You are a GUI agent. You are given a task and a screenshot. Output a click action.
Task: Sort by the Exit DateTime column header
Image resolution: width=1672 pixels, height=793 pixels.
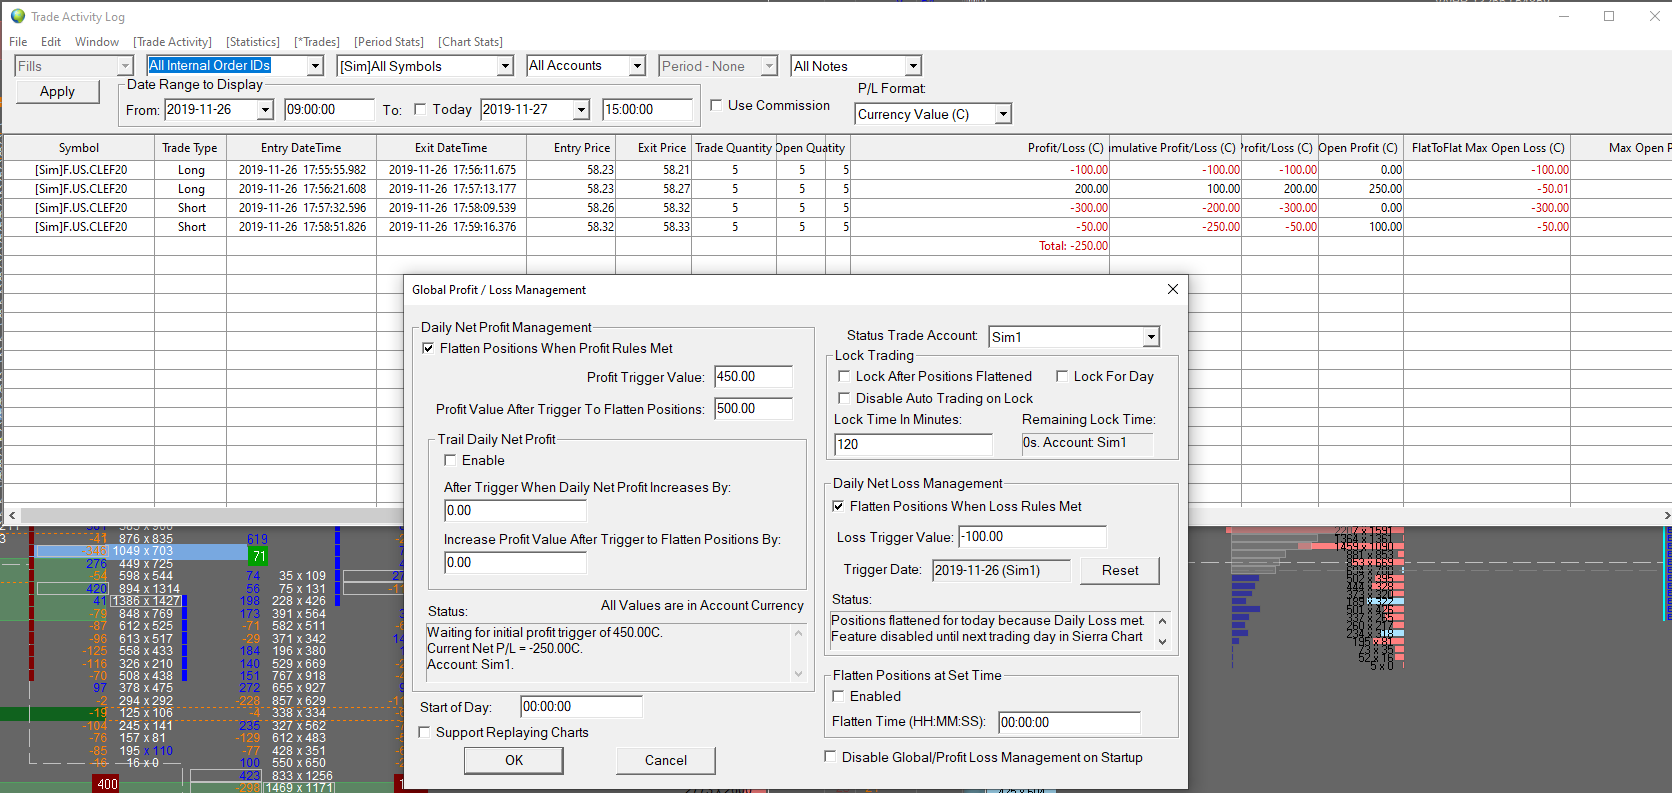click(451, 148)
